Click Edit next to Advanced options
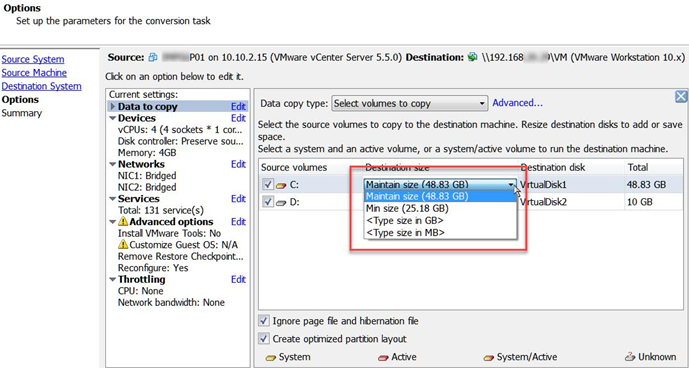The image size is (689, 368). (x=238, y=222)
